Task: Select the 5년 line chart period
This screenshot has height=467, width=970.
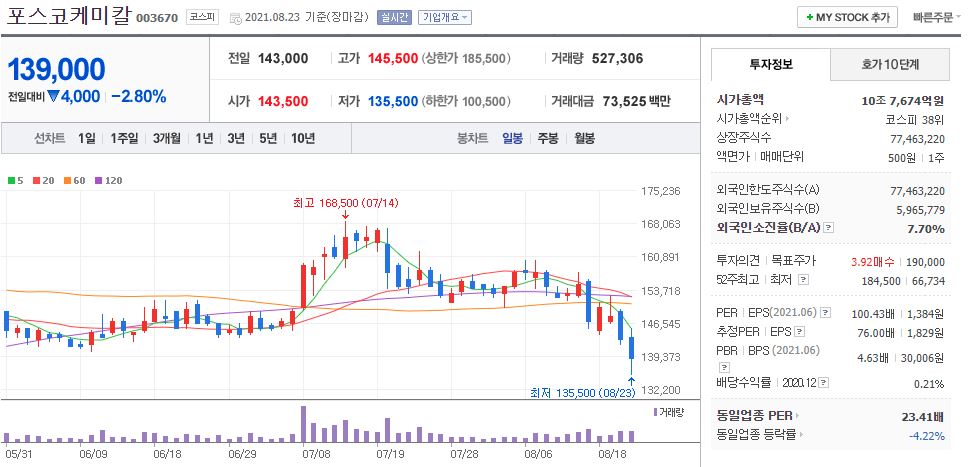Action: pos(268,139)
